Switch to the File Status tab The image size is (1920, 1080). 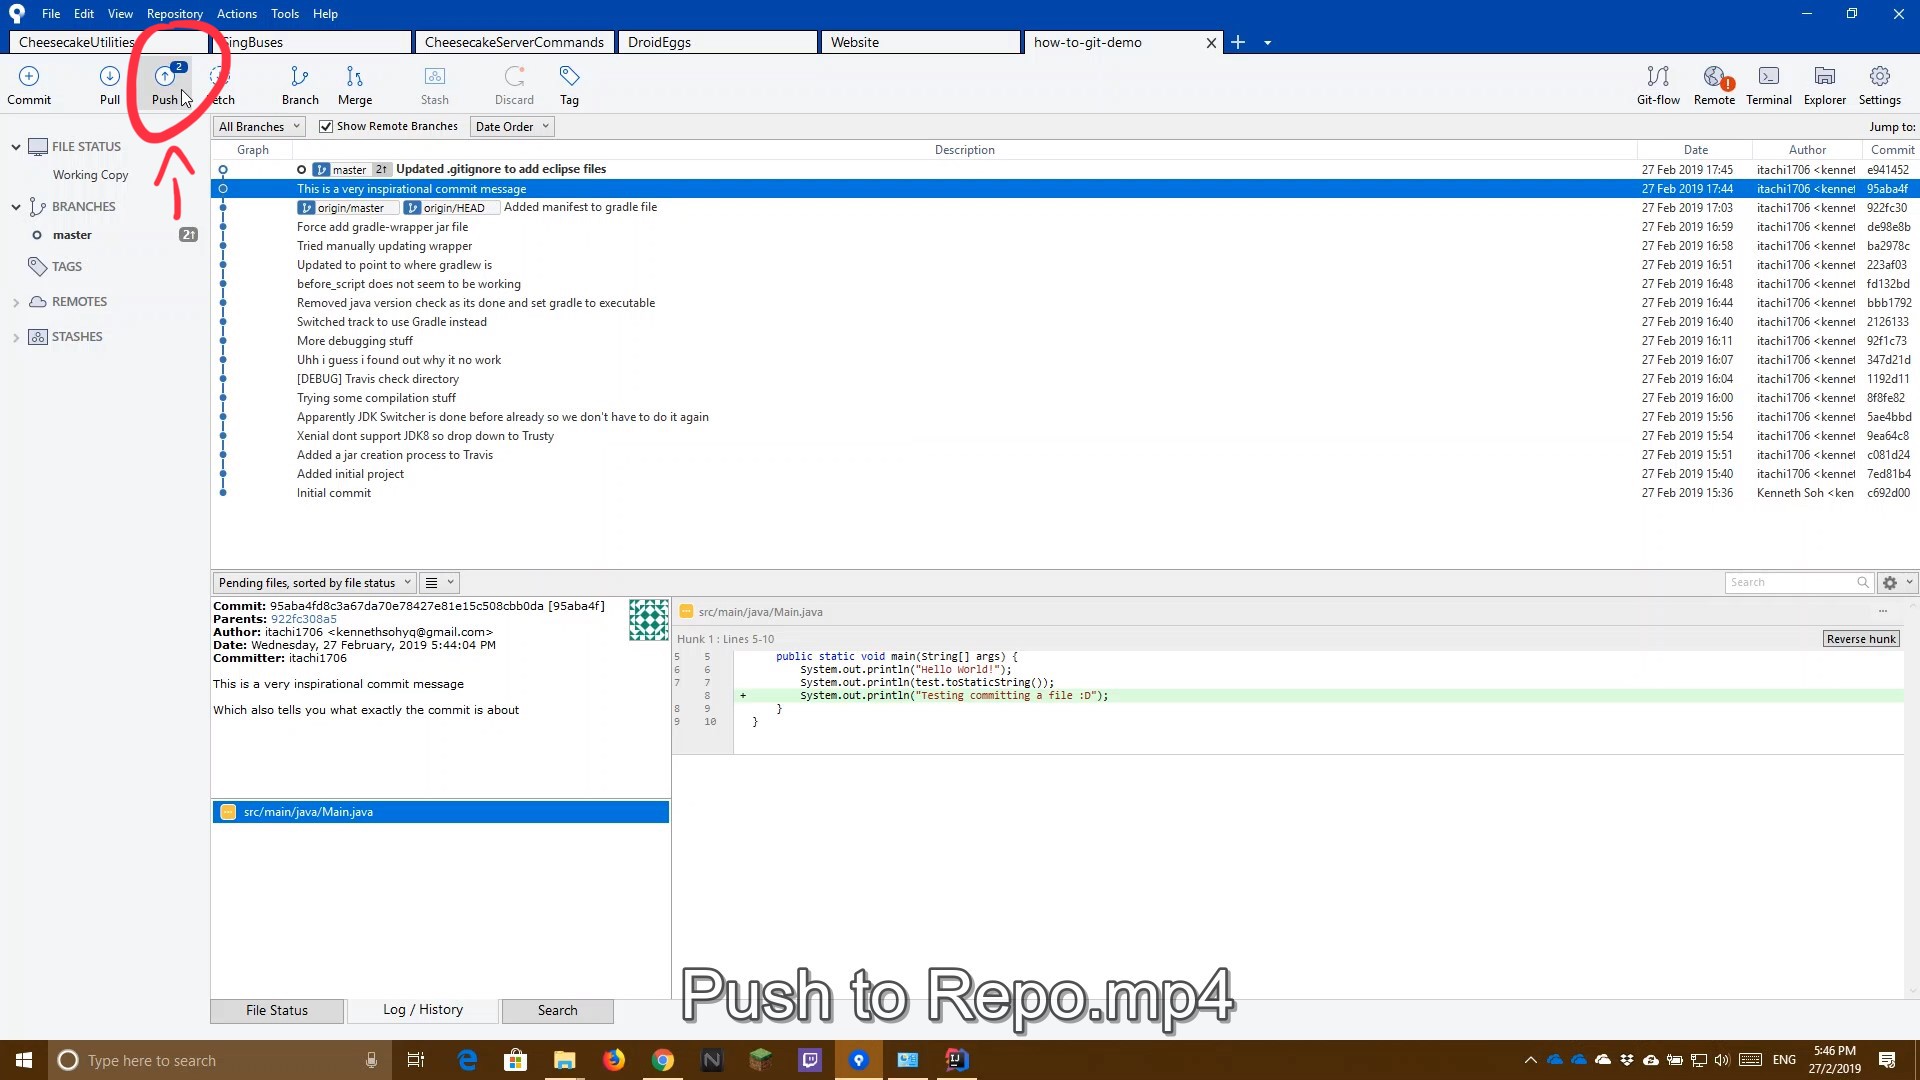(277, 1010)
